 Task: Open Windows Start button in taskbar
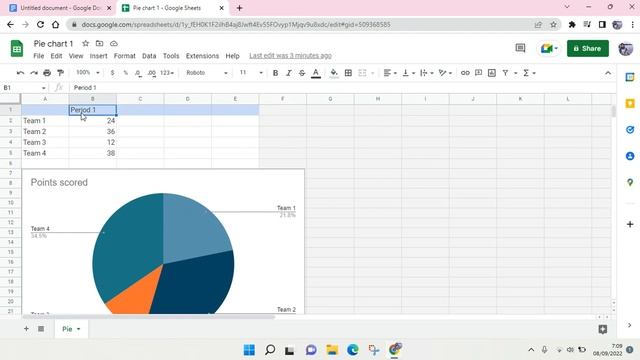point(249,350)
